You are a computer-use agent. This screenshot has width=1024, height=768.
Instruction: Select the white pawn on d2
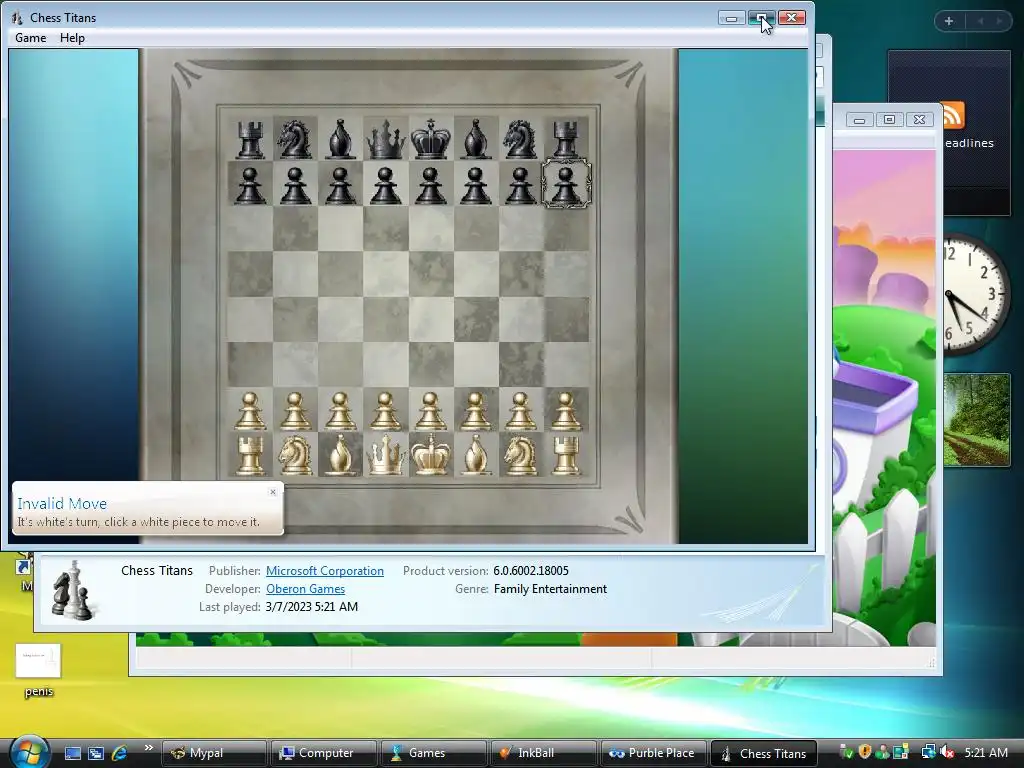click(x=385, y=411)
